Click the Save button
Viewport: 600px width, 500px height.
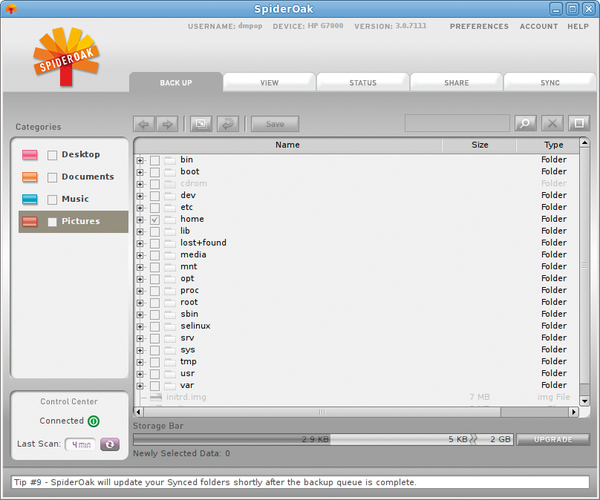tap(275, 124)
